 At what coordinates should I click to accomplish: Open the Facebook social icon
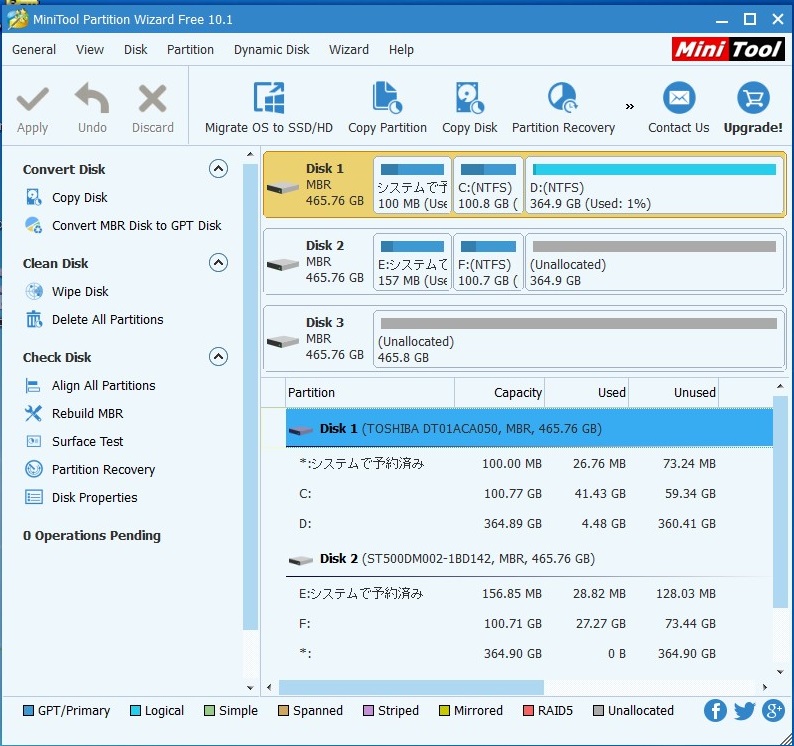(715, 711)
